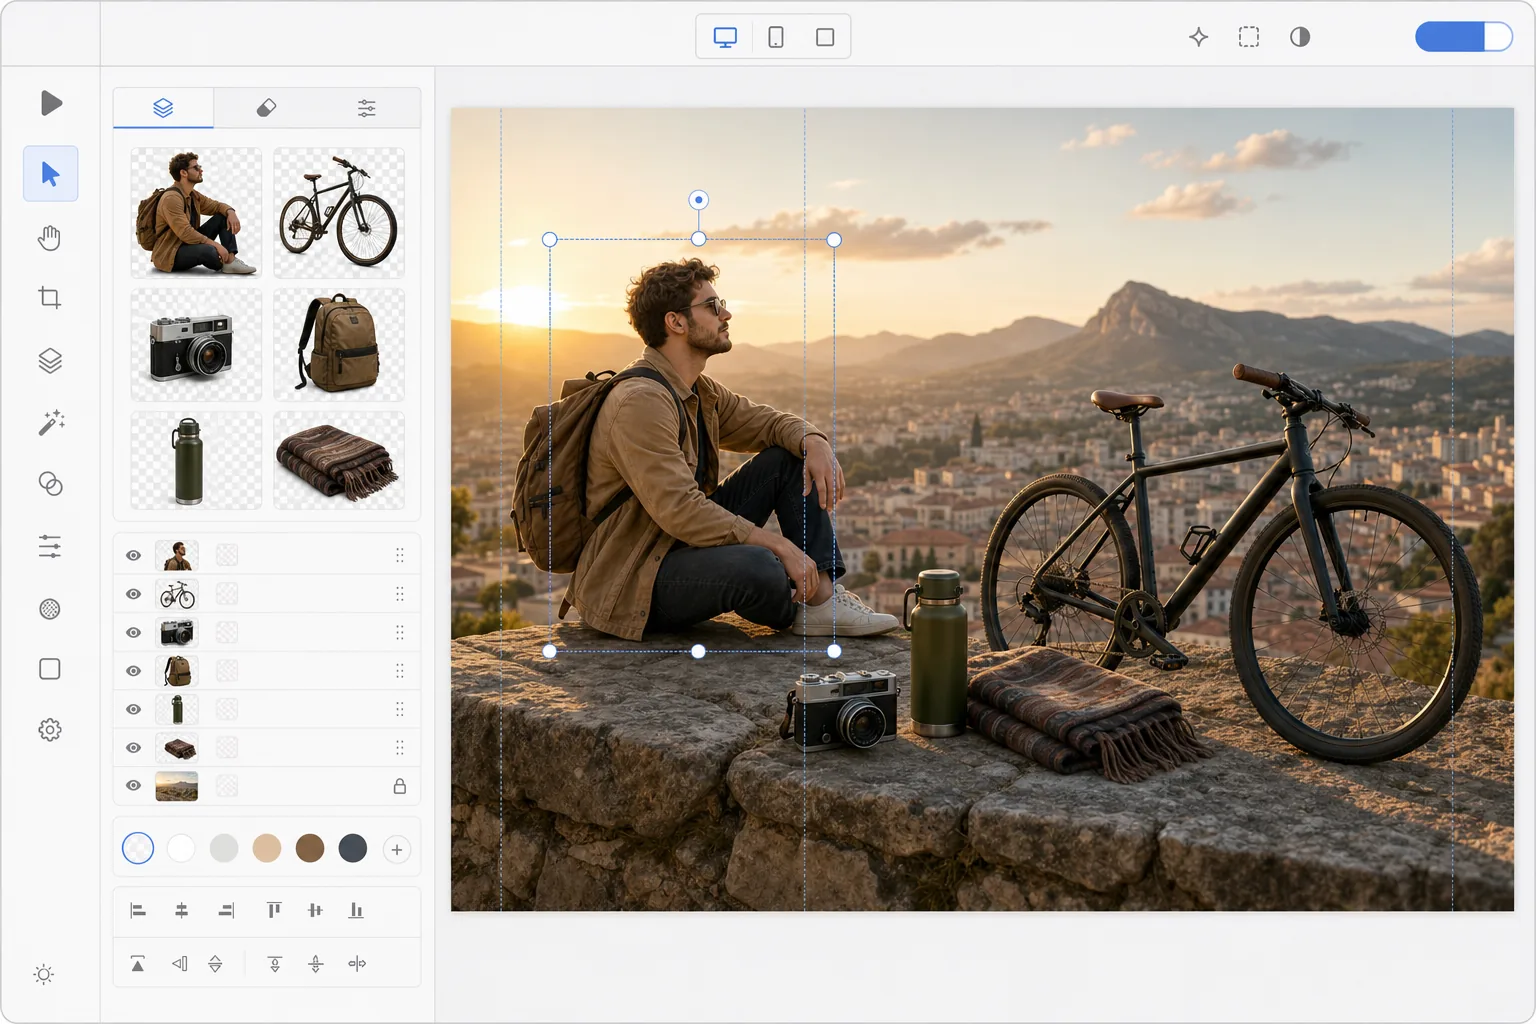Select the backpack asset in the grid
1536x1024 pixels.
(339, 345)
